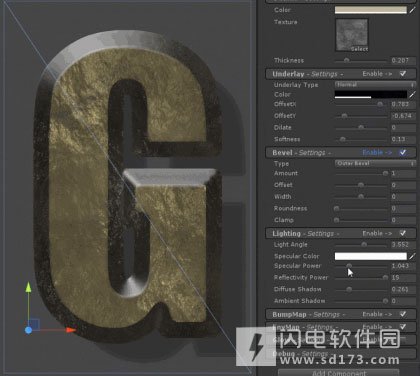This screenshot has height=376, width=420.
Task: Click the green Y-axis gizmo arrow
Action: 29,287
